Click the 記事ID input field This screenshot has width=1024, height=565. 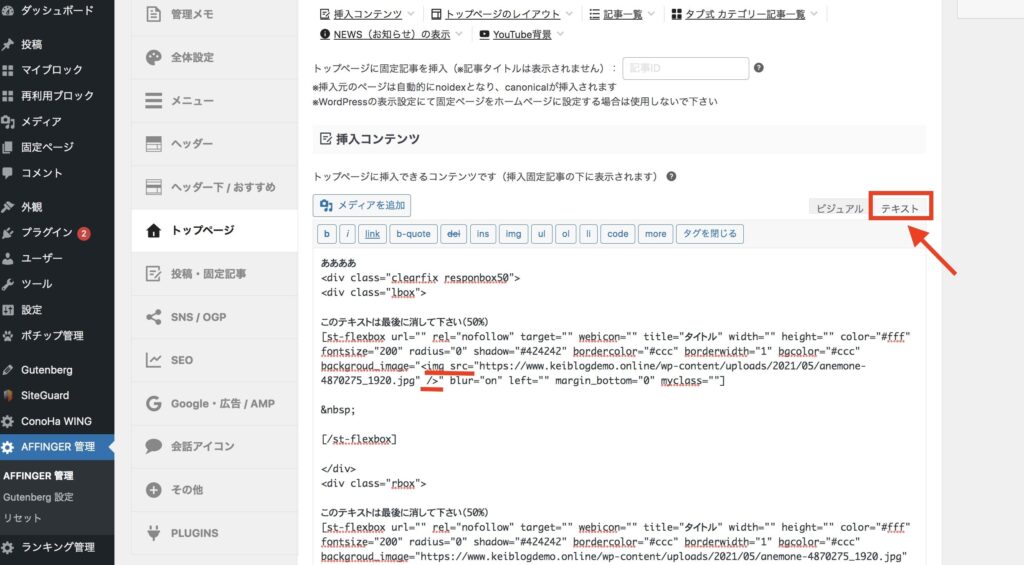pos(685,68)
